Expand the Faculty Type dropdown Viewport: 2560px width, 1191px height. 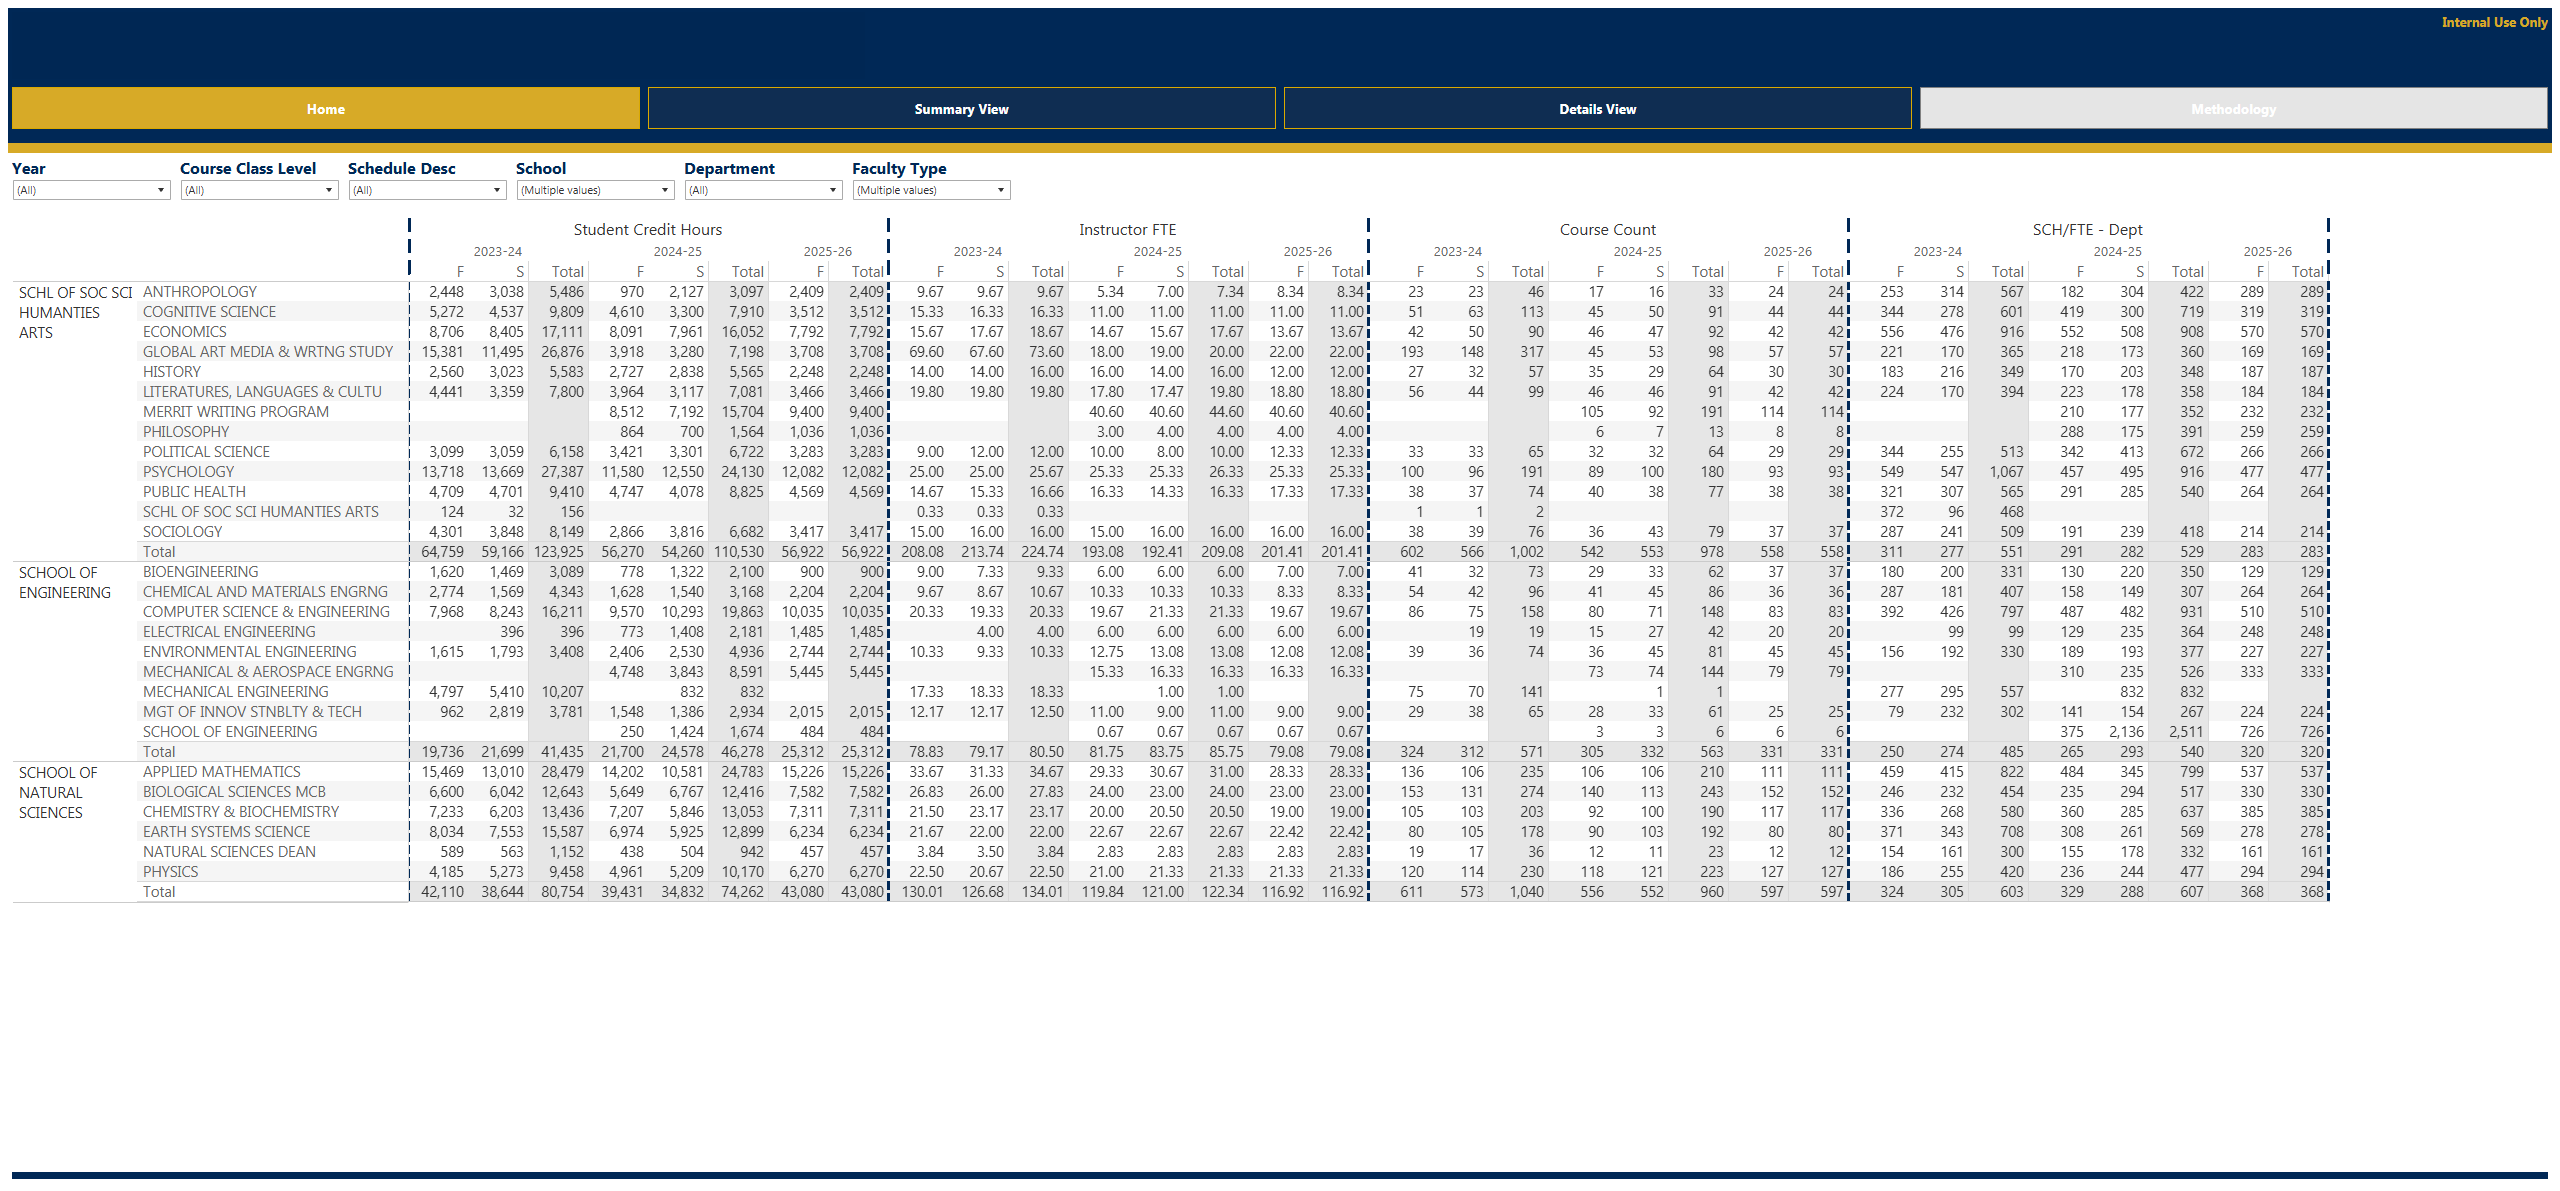(931, 190)
